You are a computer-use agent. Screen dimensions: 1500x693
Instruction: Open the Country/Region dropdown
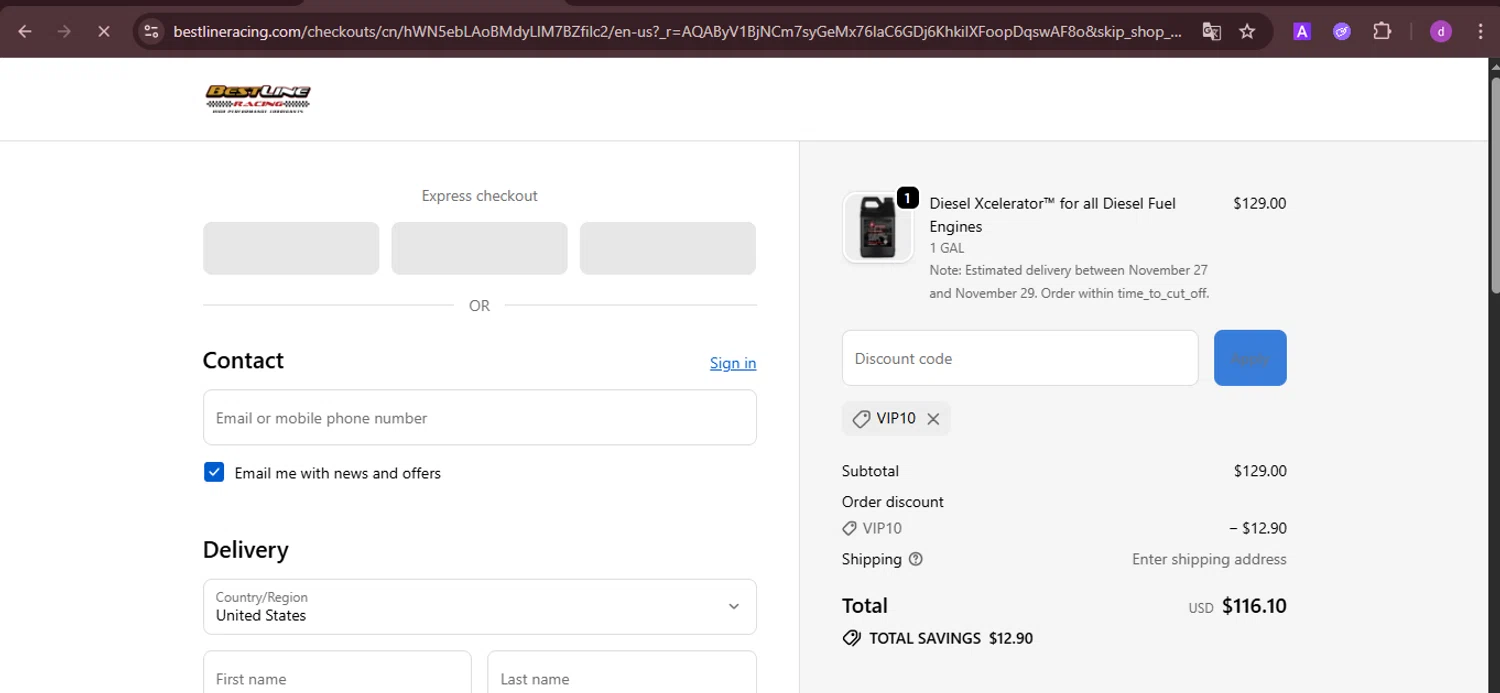click(x=480, y=606)
